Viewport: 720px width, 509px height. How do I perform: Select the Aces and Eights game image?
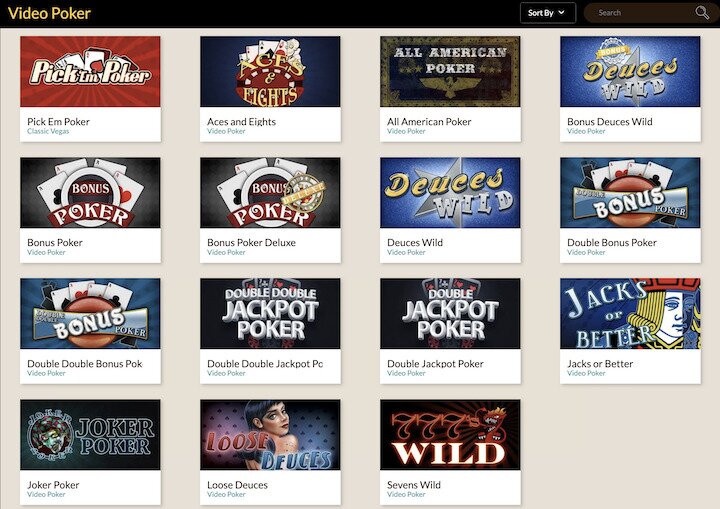270,72
